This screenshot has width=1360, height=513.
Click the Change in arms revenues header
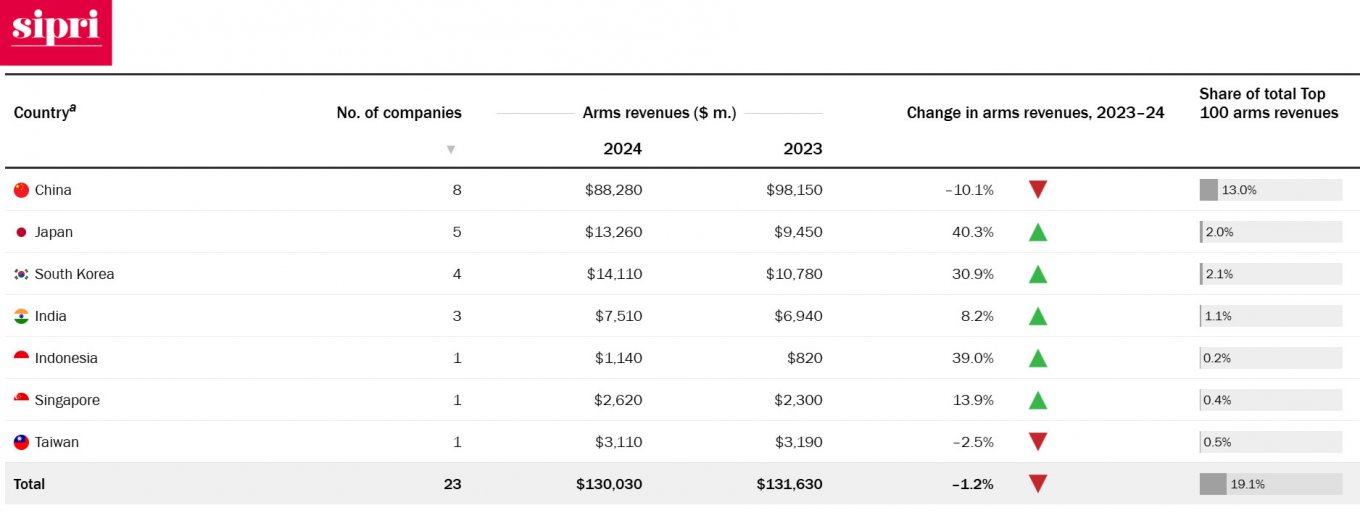tap(1035, 113)
